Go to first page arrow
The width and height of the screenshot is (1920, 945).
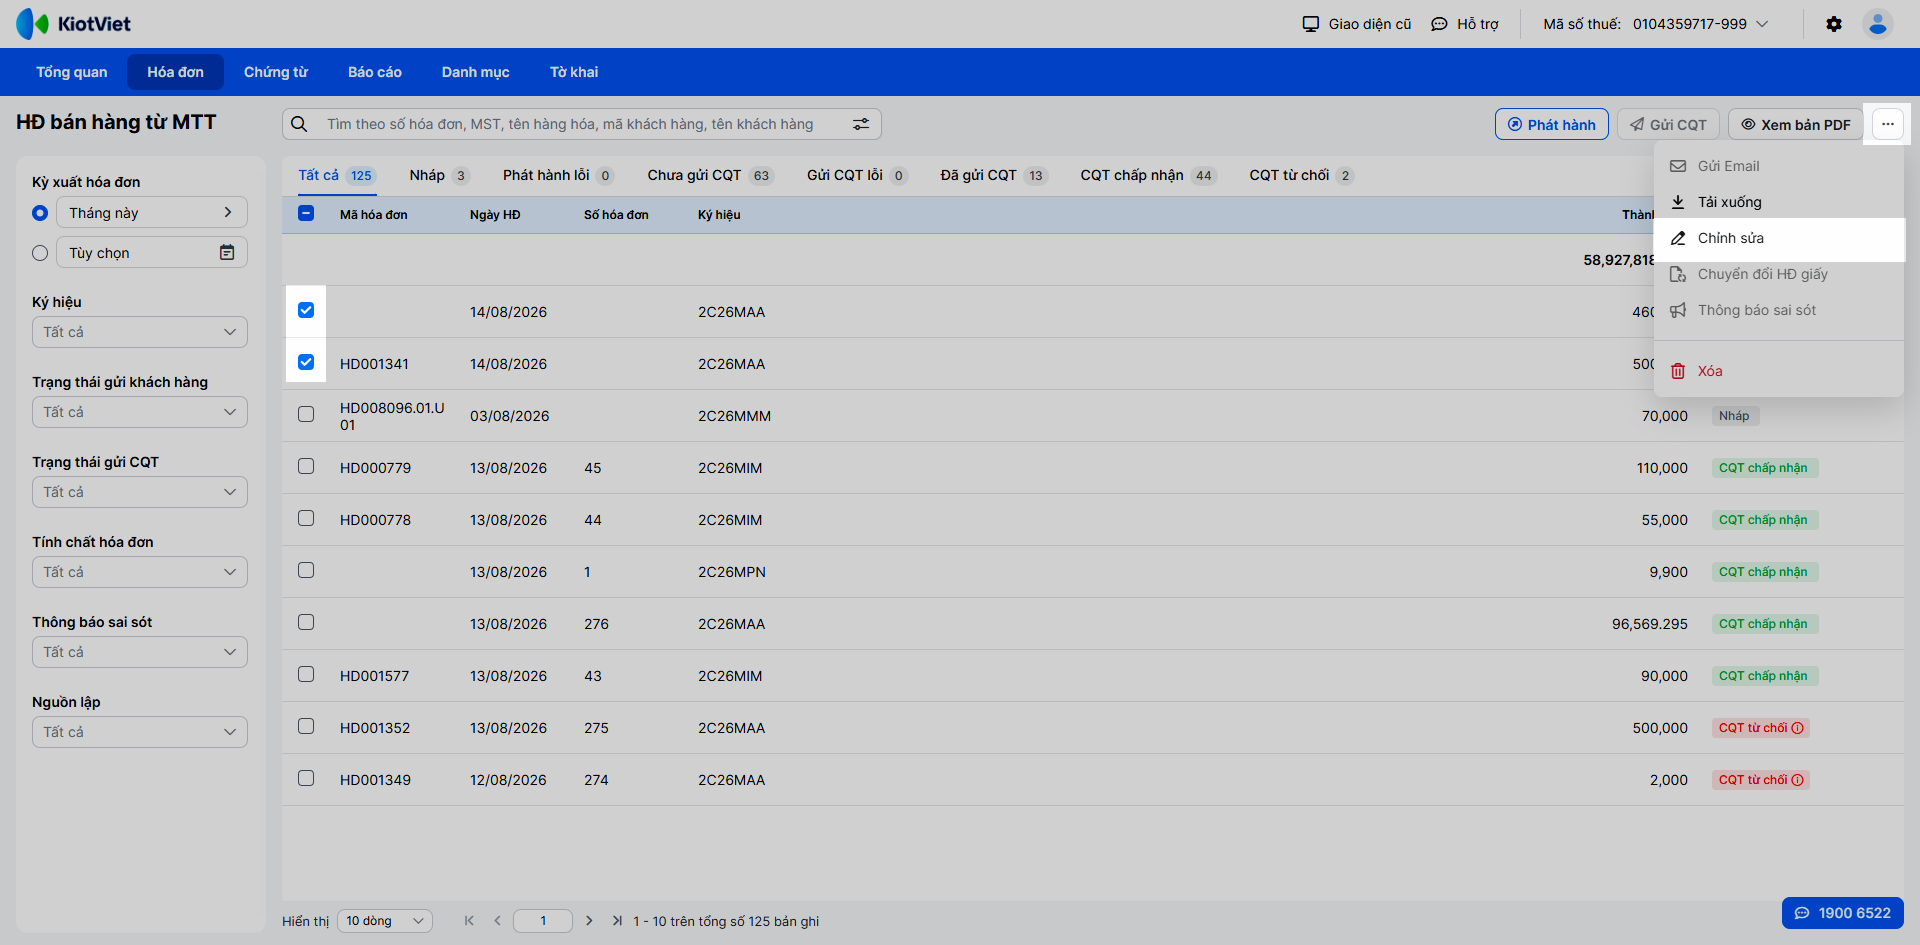(x=469, y=921)
